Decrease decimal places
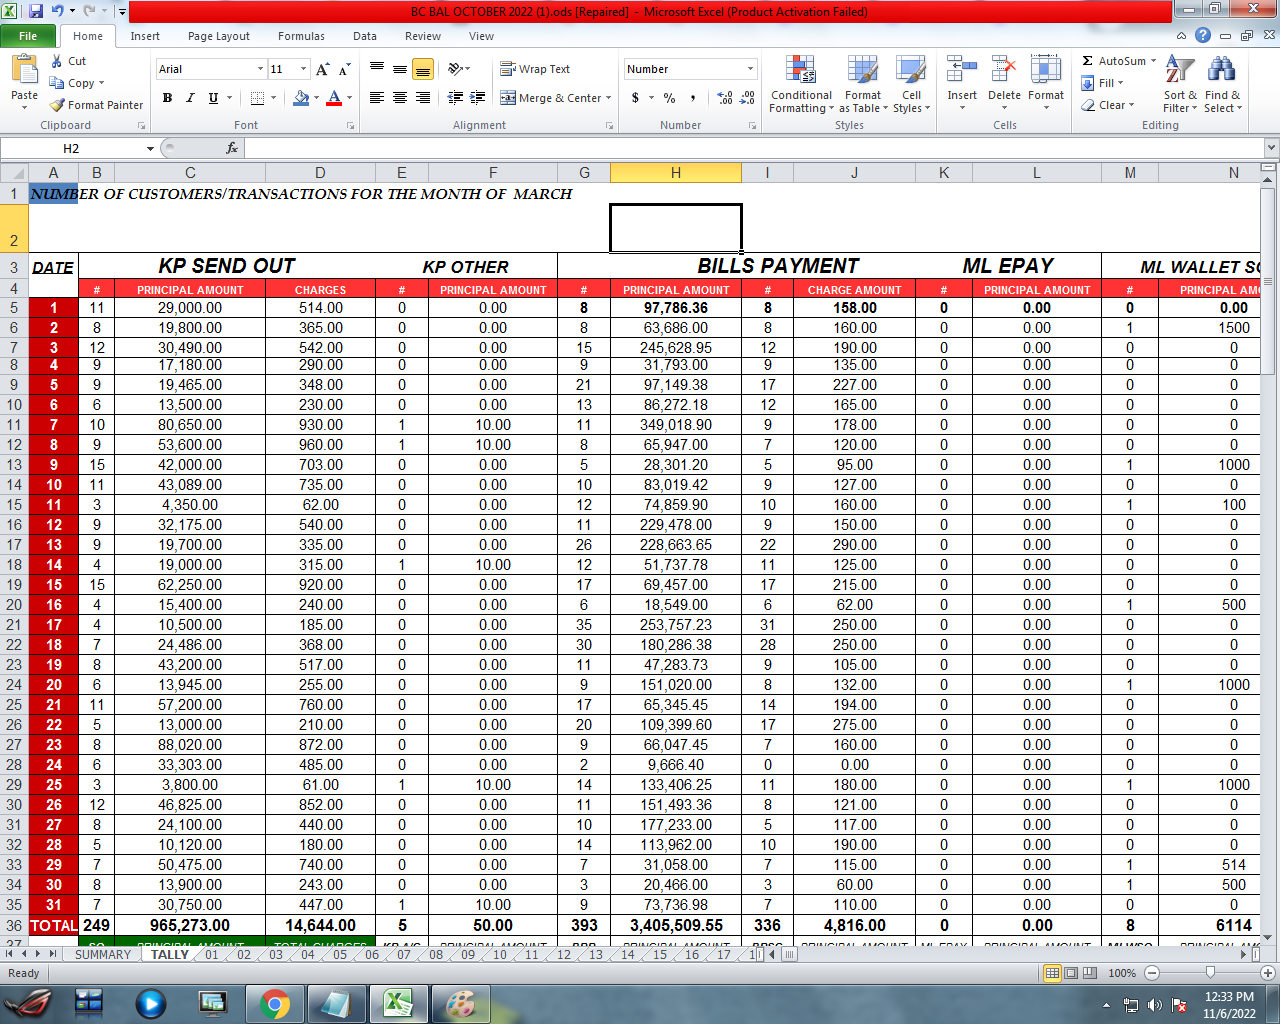 pyautogui.click(x=748, y=98)
